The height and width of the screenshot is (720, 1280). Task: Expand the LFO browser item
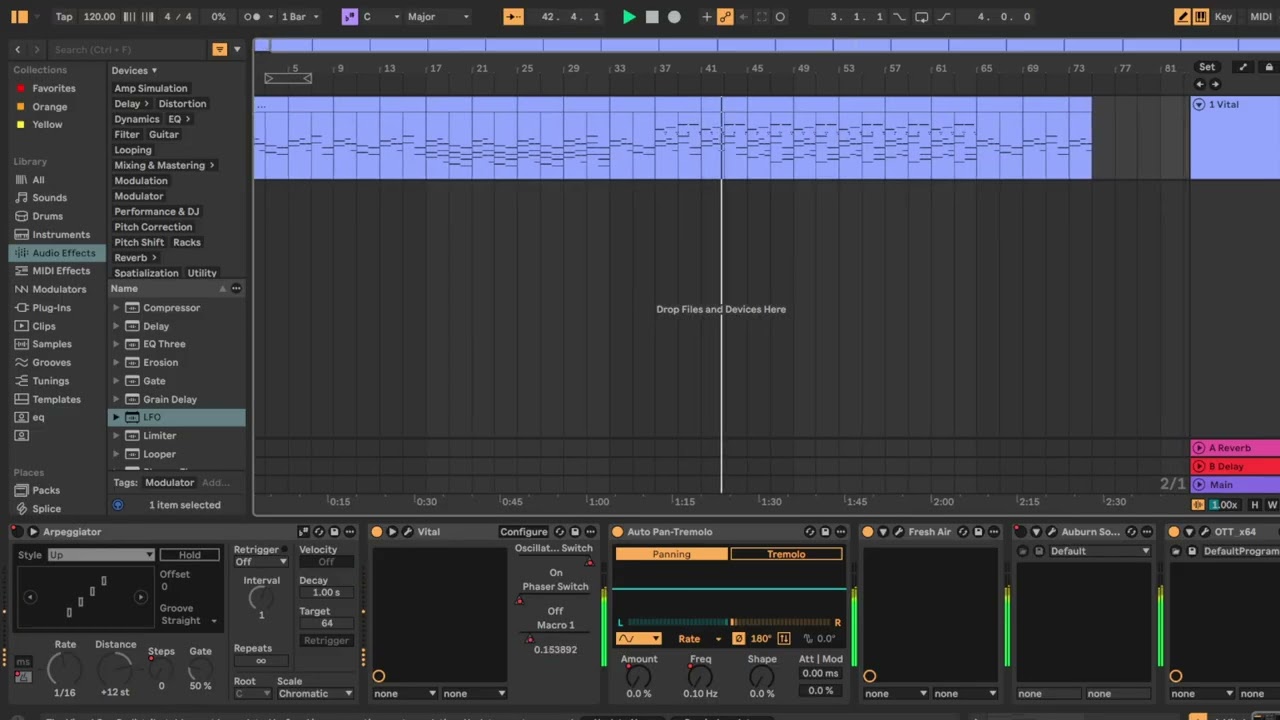116,417
